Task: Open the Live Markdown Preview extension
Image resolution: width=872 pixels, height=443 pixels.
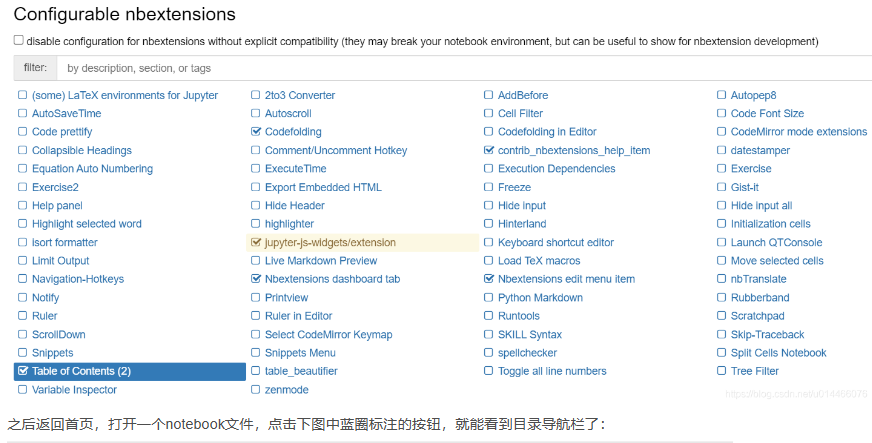Action: [320, 261]
